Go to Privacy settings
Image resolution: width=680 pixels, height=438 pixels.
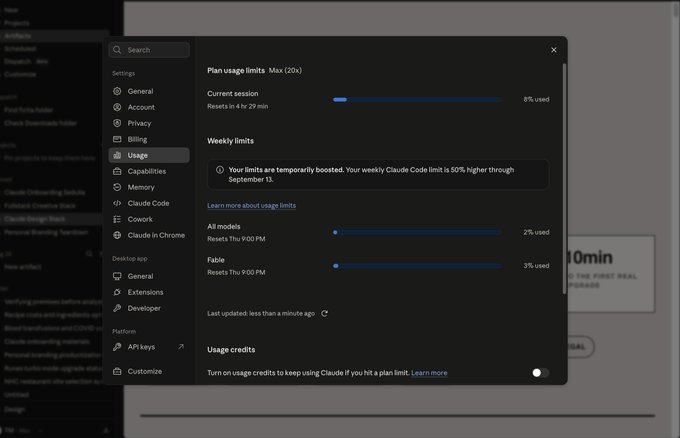coord(149,123)
